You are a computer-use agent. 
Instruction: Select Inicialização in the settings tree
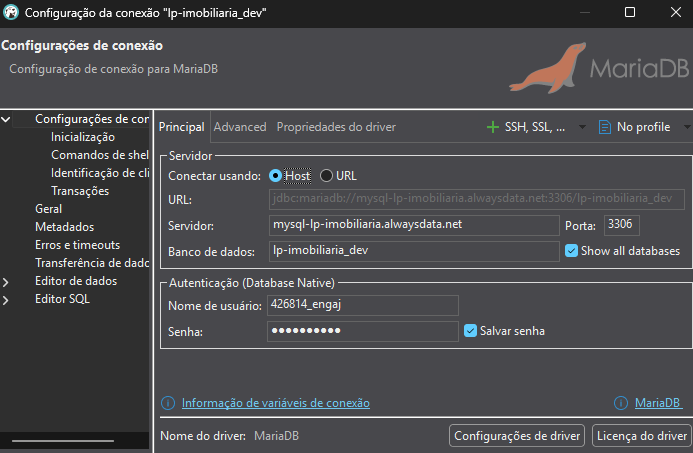(x=83, y=137)
